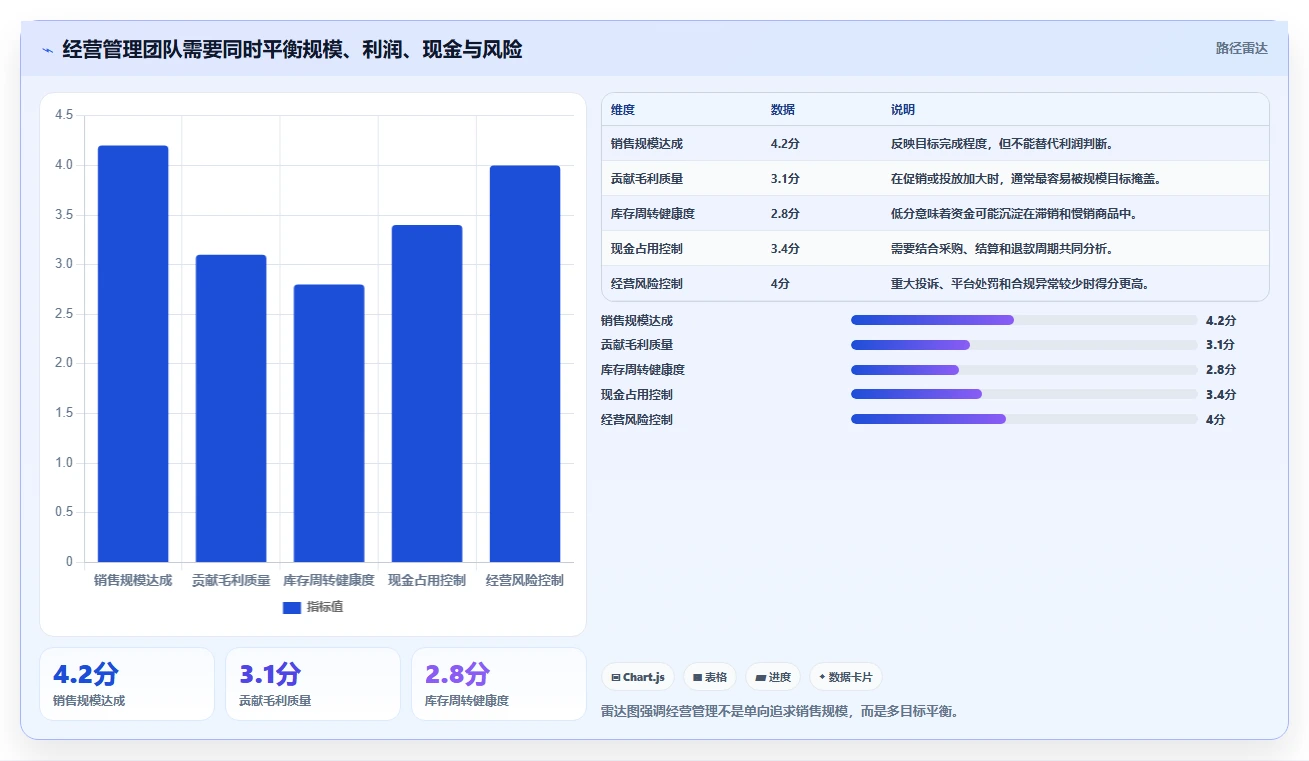Image resolution: width=1309 pixels, height=761 pixels.
Task: Select the 贡献毛利质量 table row cell
Action: tap(647, 179)
